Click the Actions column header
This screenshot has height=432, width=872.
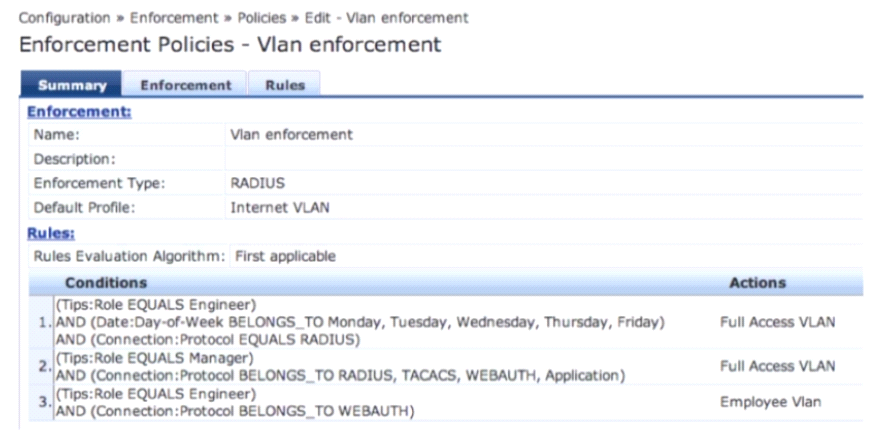757,283
